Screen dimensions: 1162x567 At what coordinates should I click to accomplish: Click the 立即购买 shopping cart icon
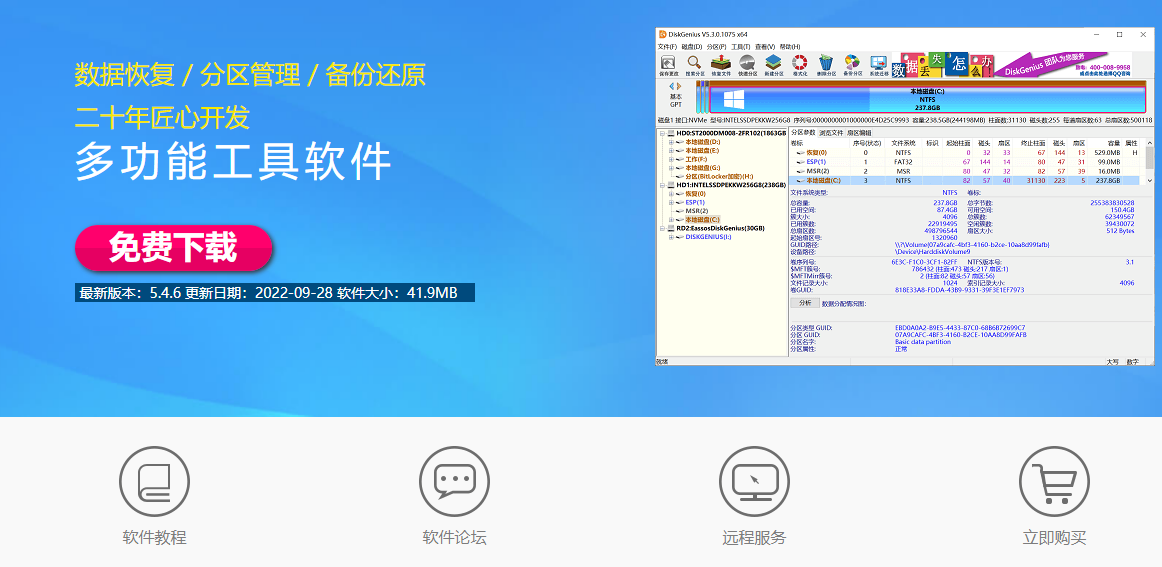1054,481
